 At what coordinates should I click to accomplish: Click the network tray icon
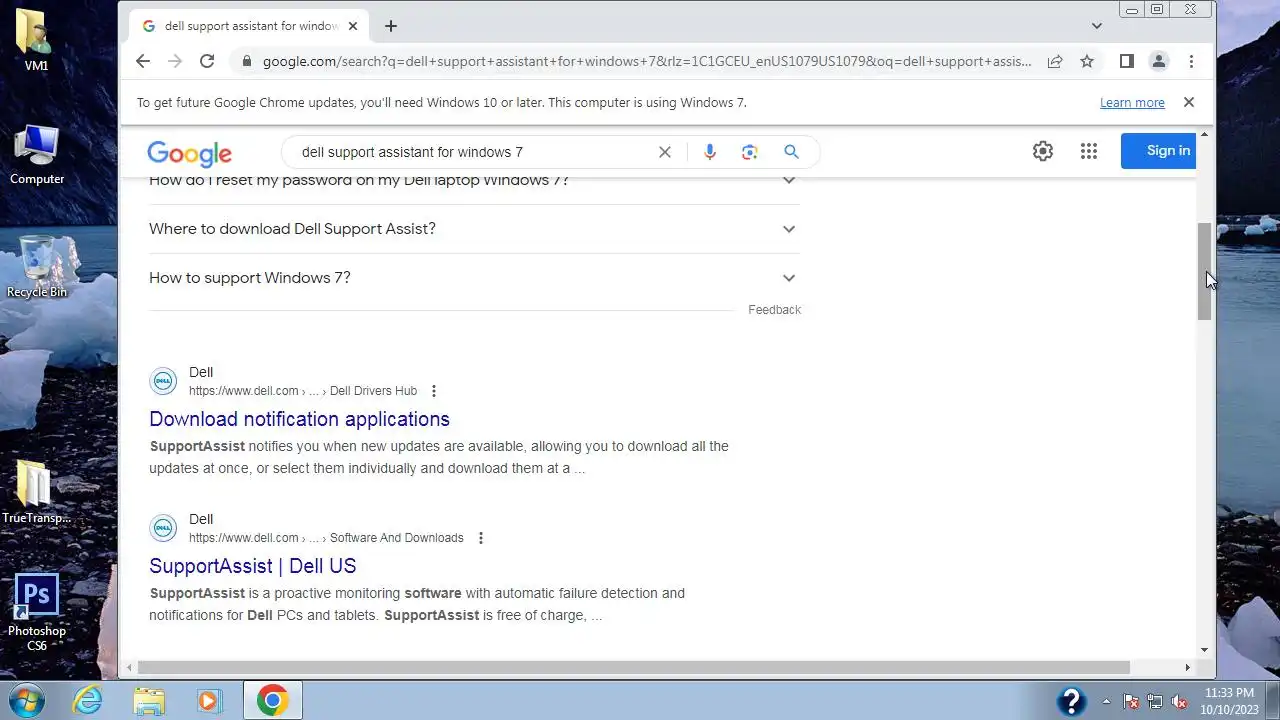click(1155, 701)
